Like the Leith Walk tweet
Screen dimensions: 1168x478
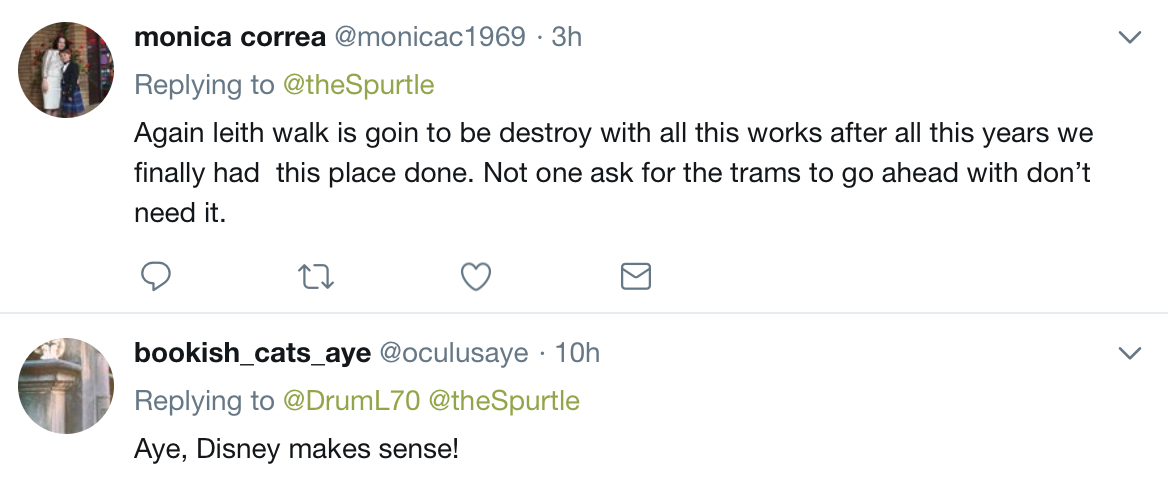click(x=476, y=277)
